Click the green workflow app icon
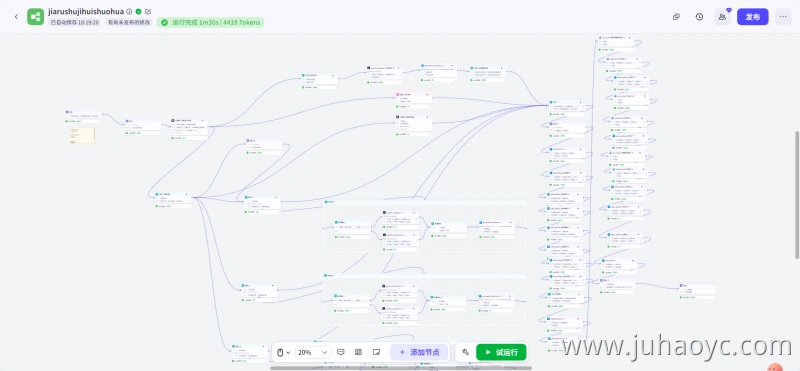The width and height of the screenshot is (800, 371). pos(35,17)
